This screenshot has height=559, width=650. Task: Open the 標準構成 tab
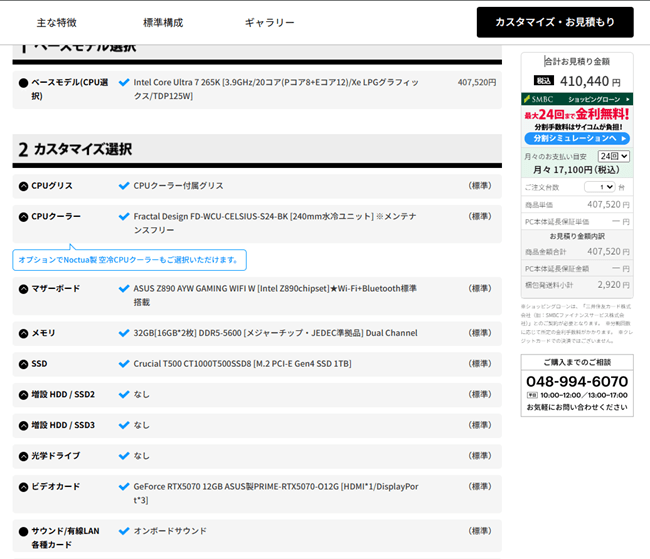(x=163, y=22)
